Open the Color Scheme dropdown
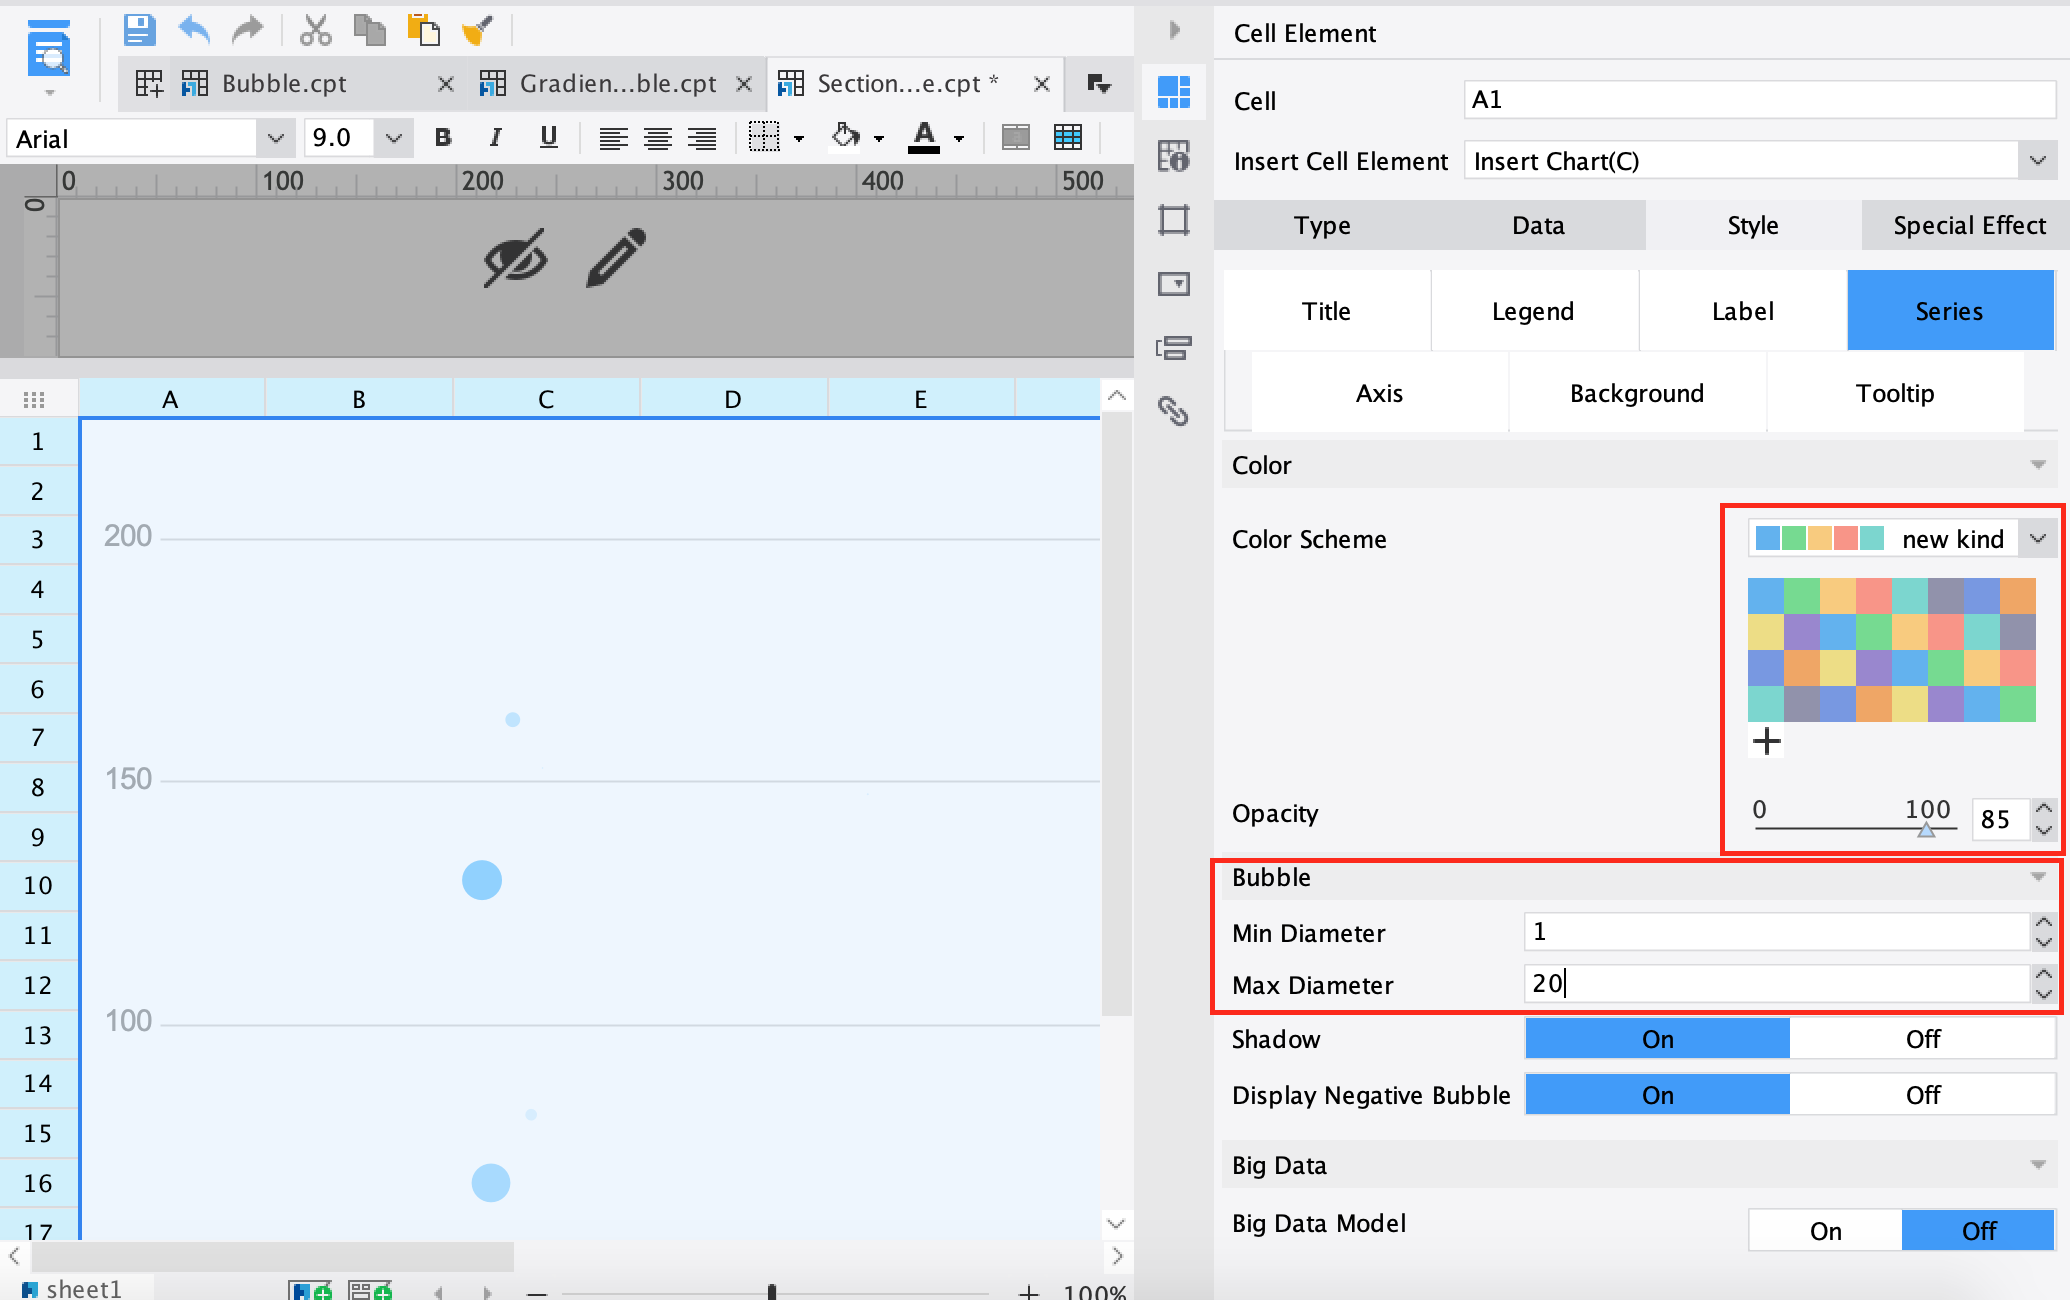 pos(2038,539)
